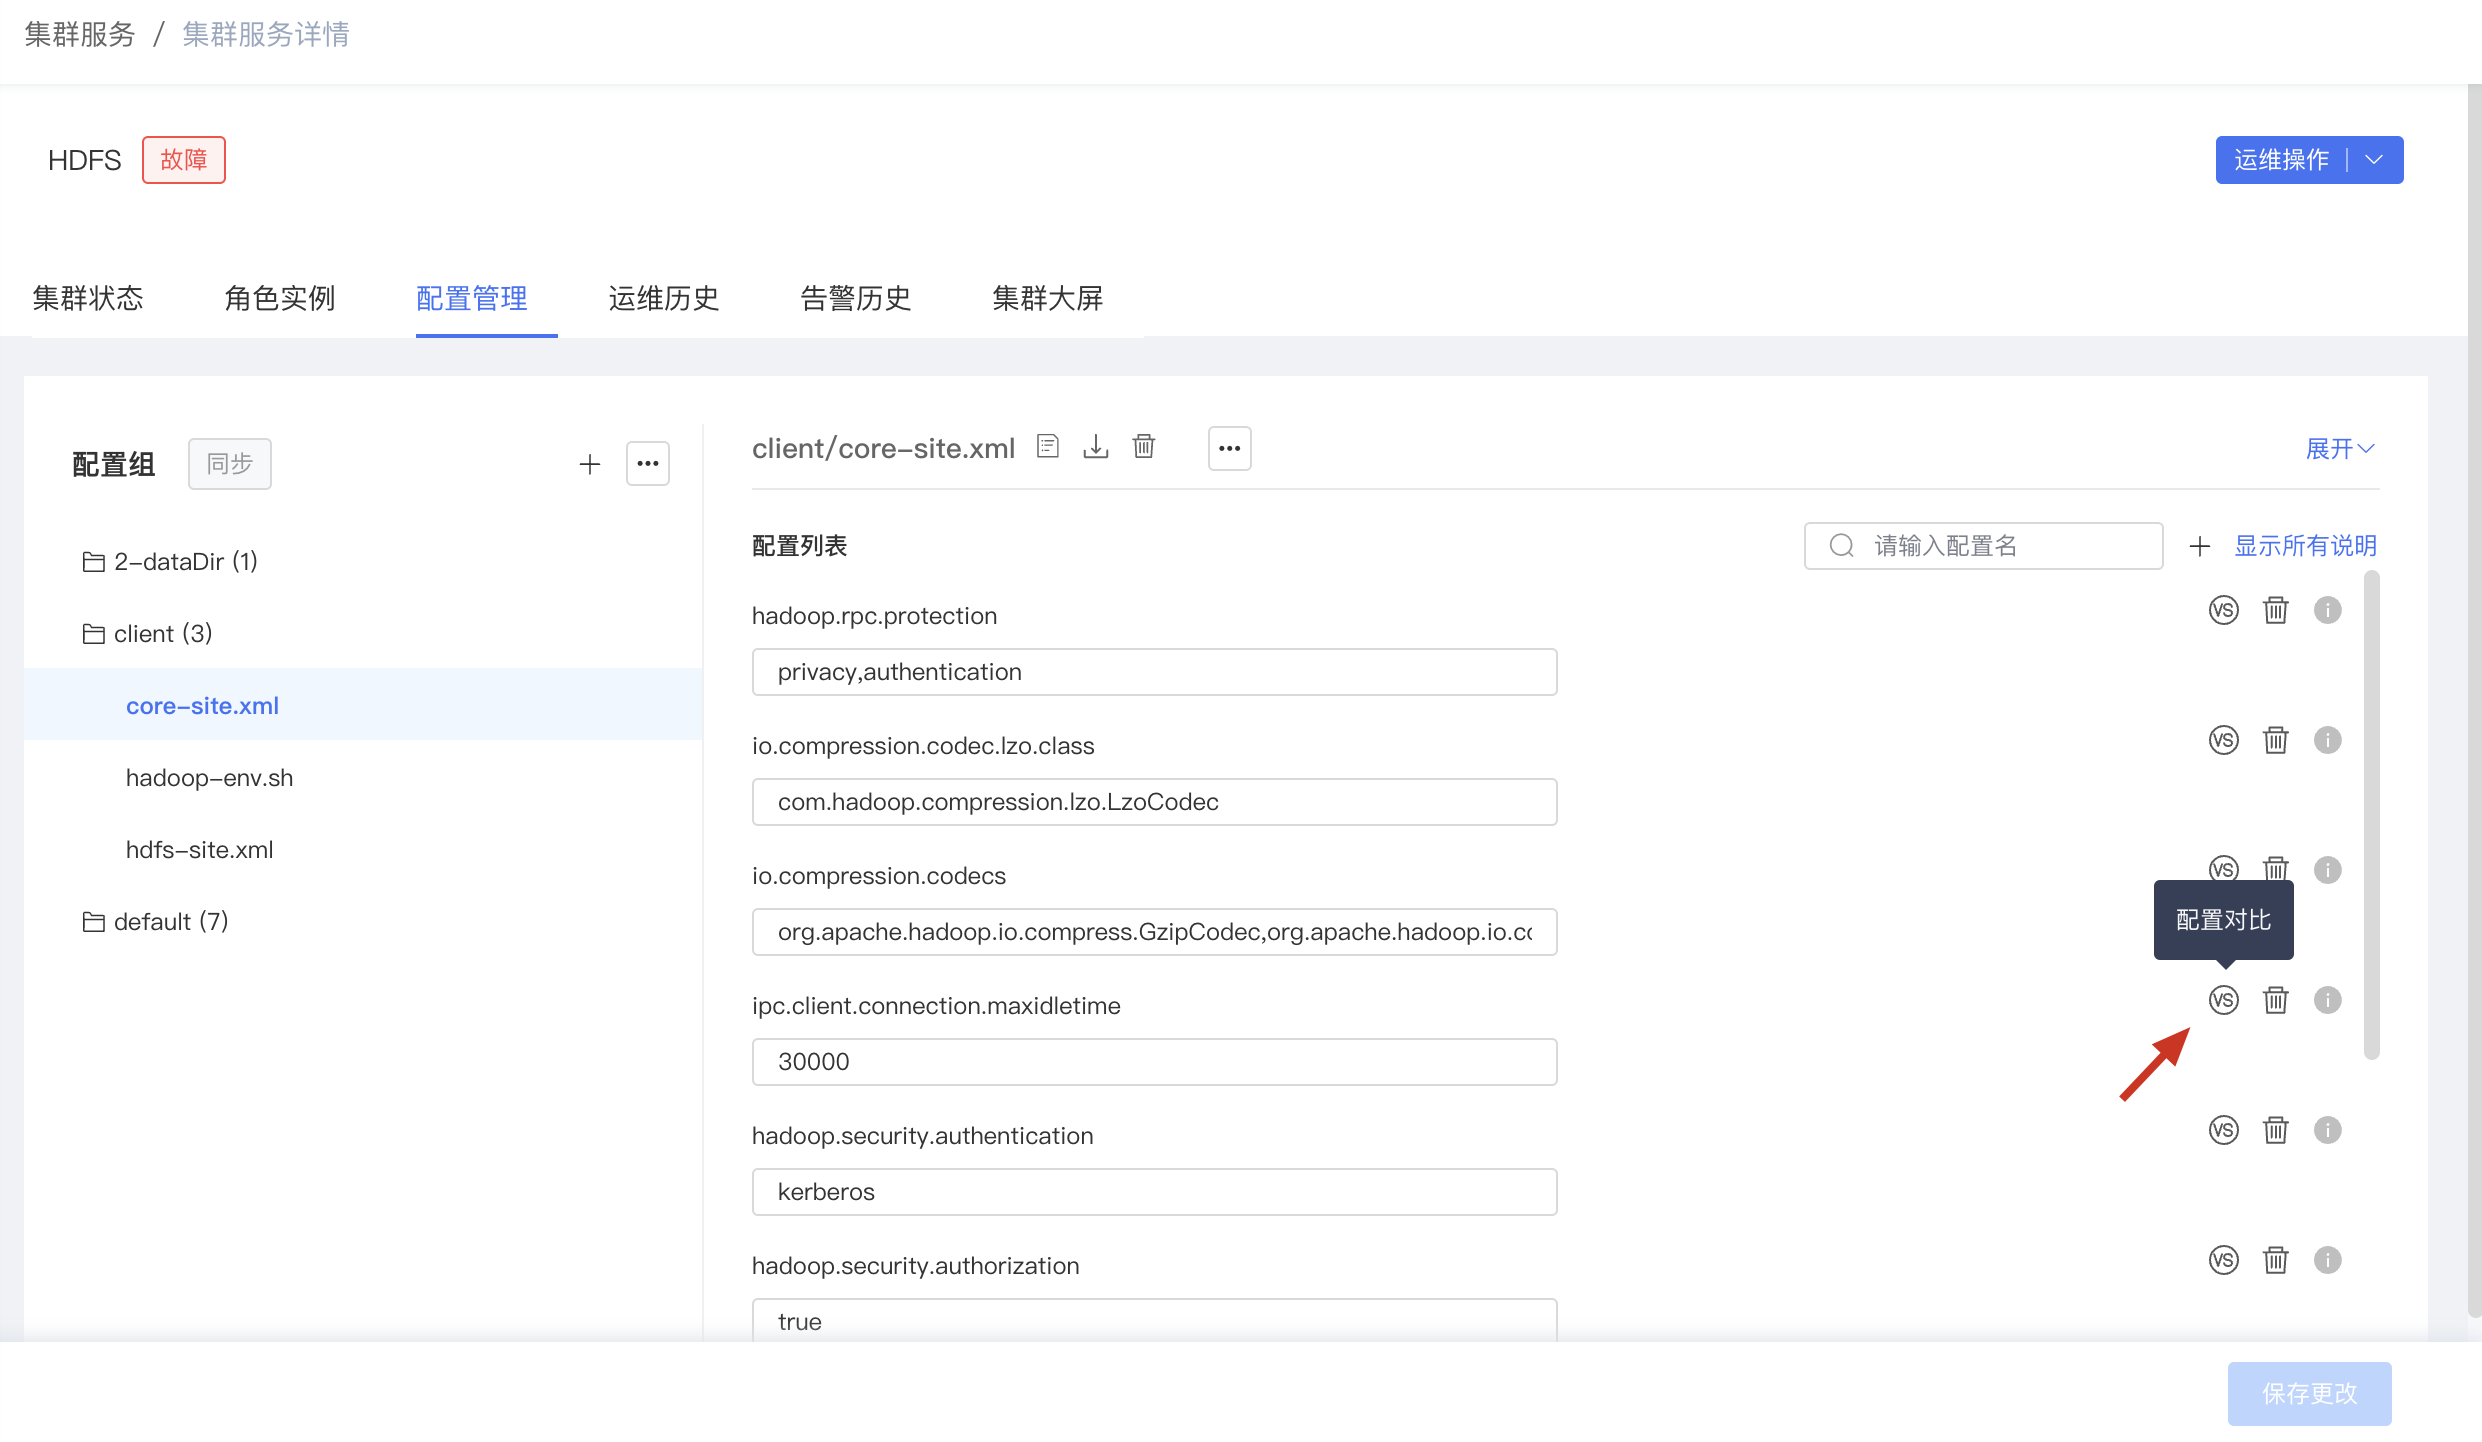Delete the client/core-site.xml file
This screenshot has width=2482, height=1442.
pos(1144,447)
